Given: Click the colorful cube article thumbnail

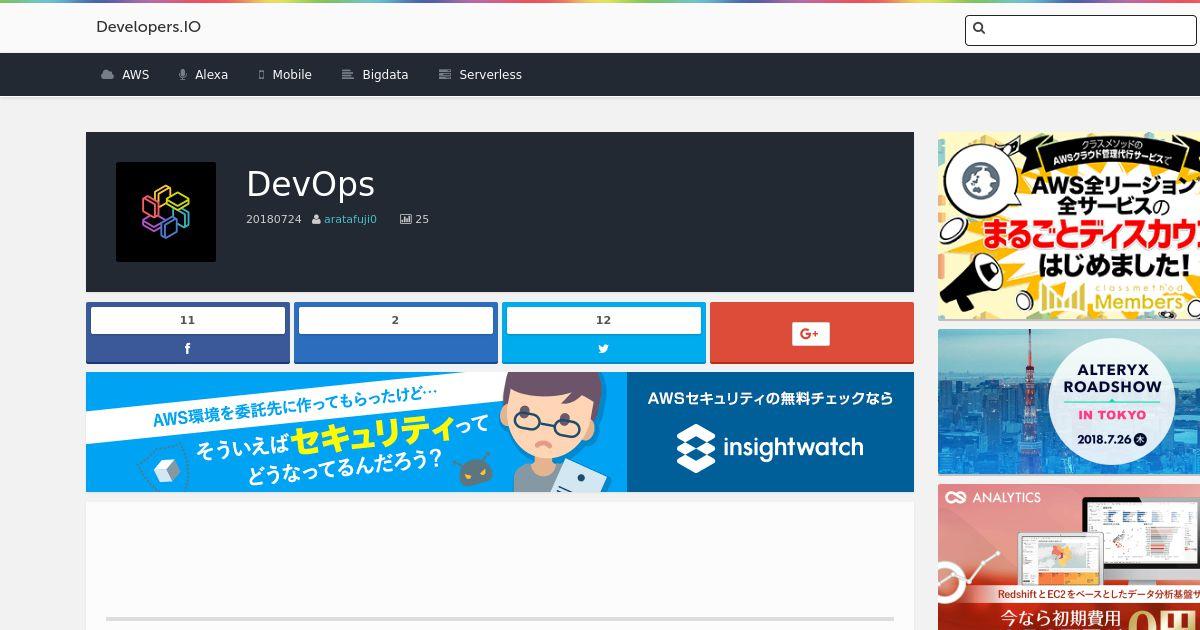Looking at the screenshot, I should click(166, 212).
